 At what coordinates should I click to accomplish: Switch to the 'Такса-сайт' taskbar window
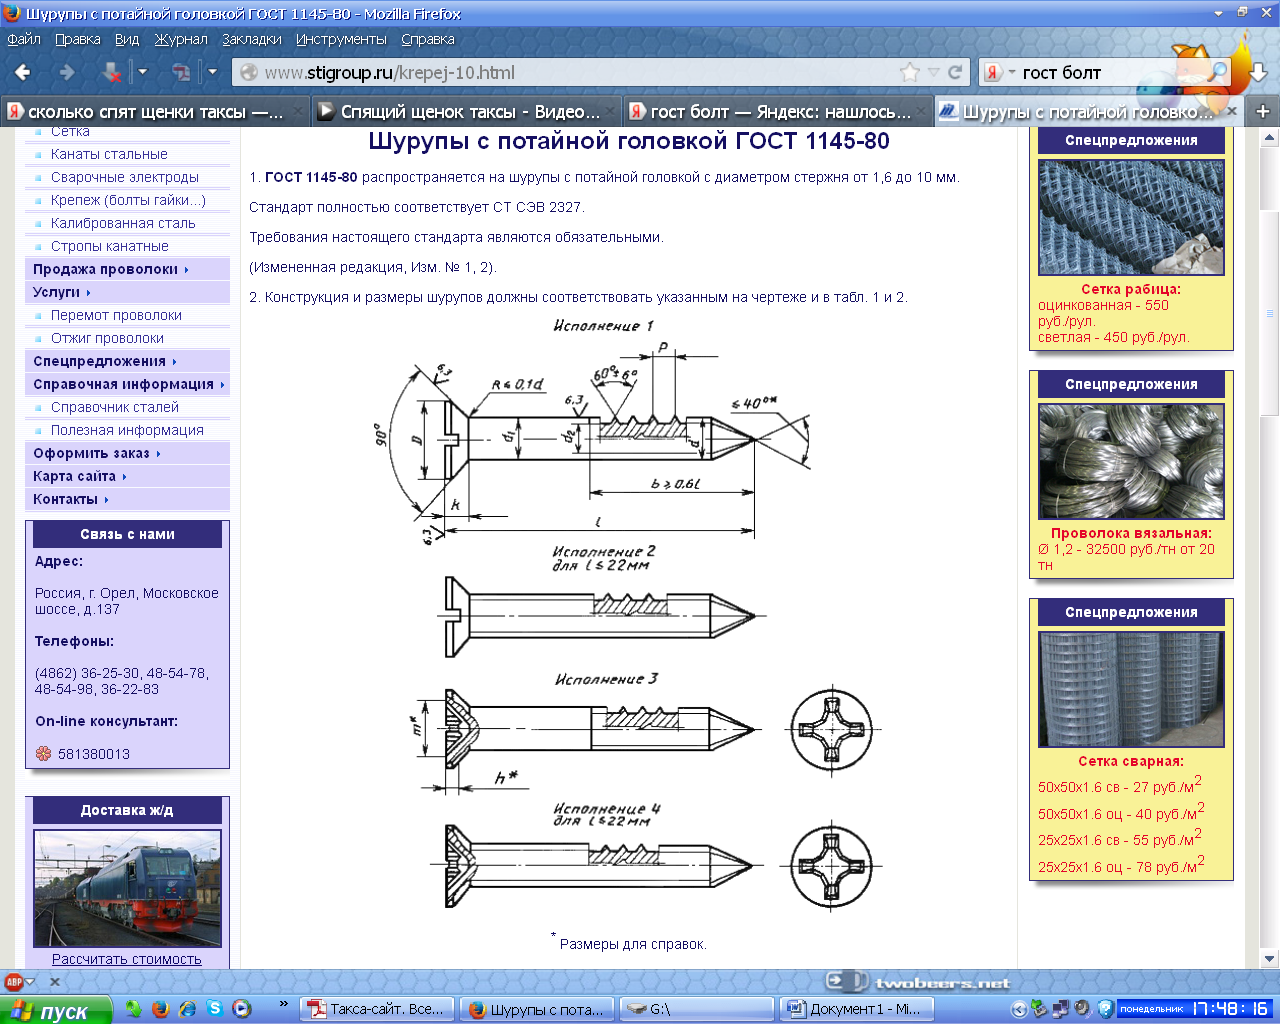tap(378, 1009)
